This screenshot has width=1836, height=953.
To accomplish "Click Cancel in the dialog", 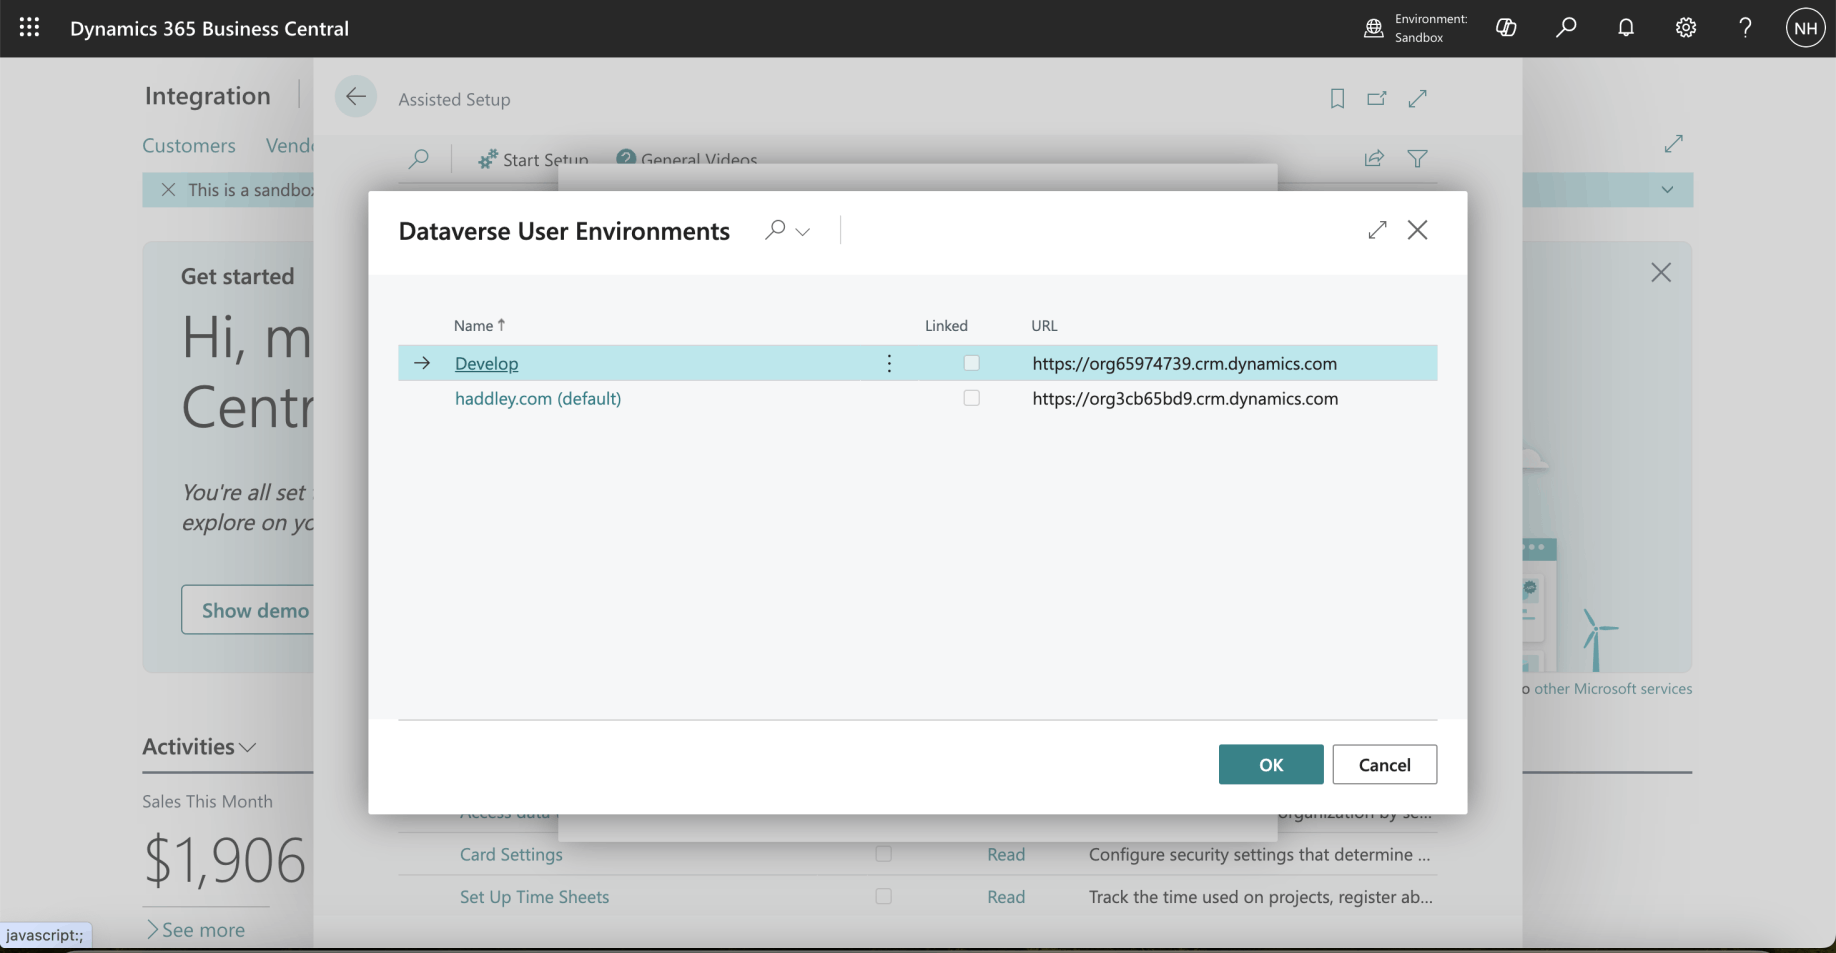I will coord(1385,764).
